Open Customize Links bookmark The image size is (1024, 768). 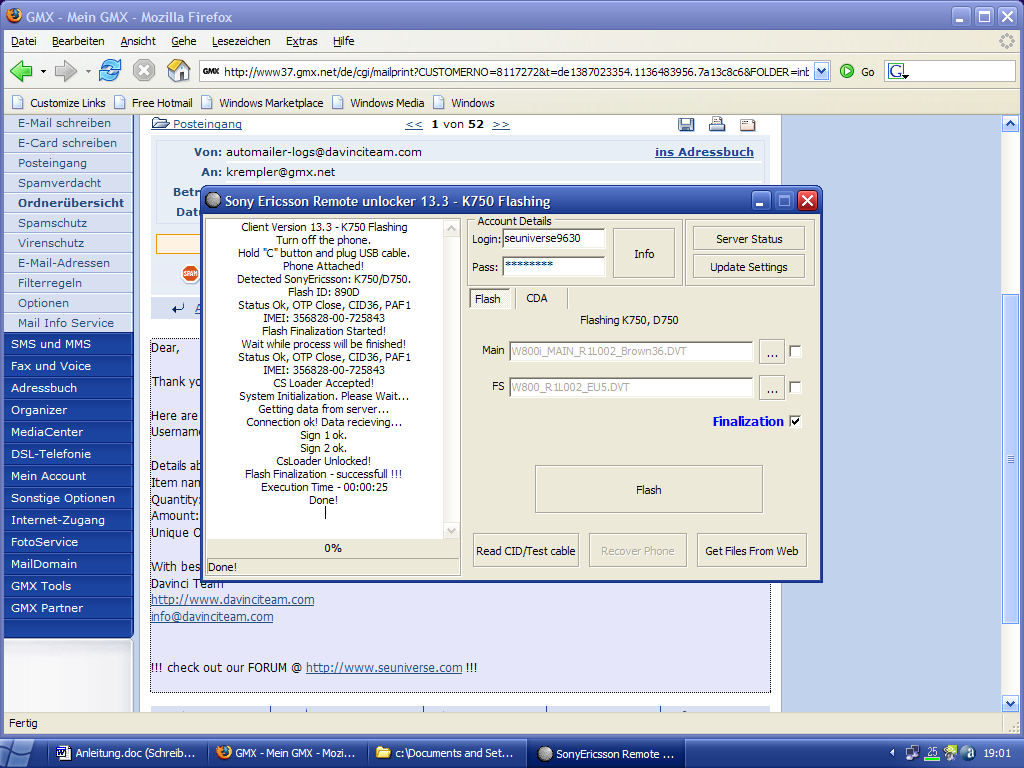pos(59,103)
